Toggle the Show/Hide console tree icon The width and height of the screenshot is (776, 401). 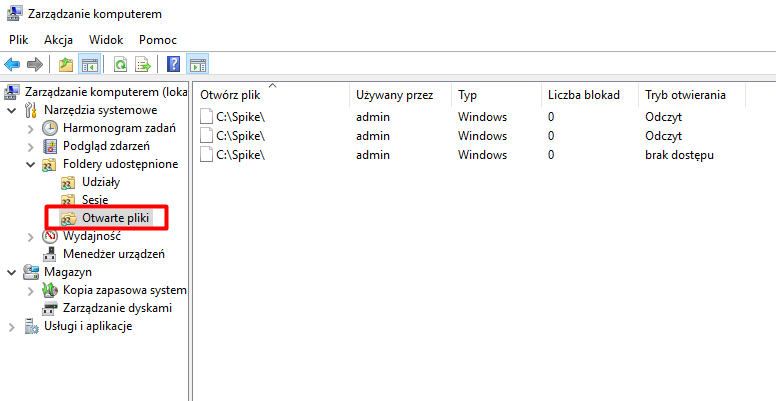point(90,65)
